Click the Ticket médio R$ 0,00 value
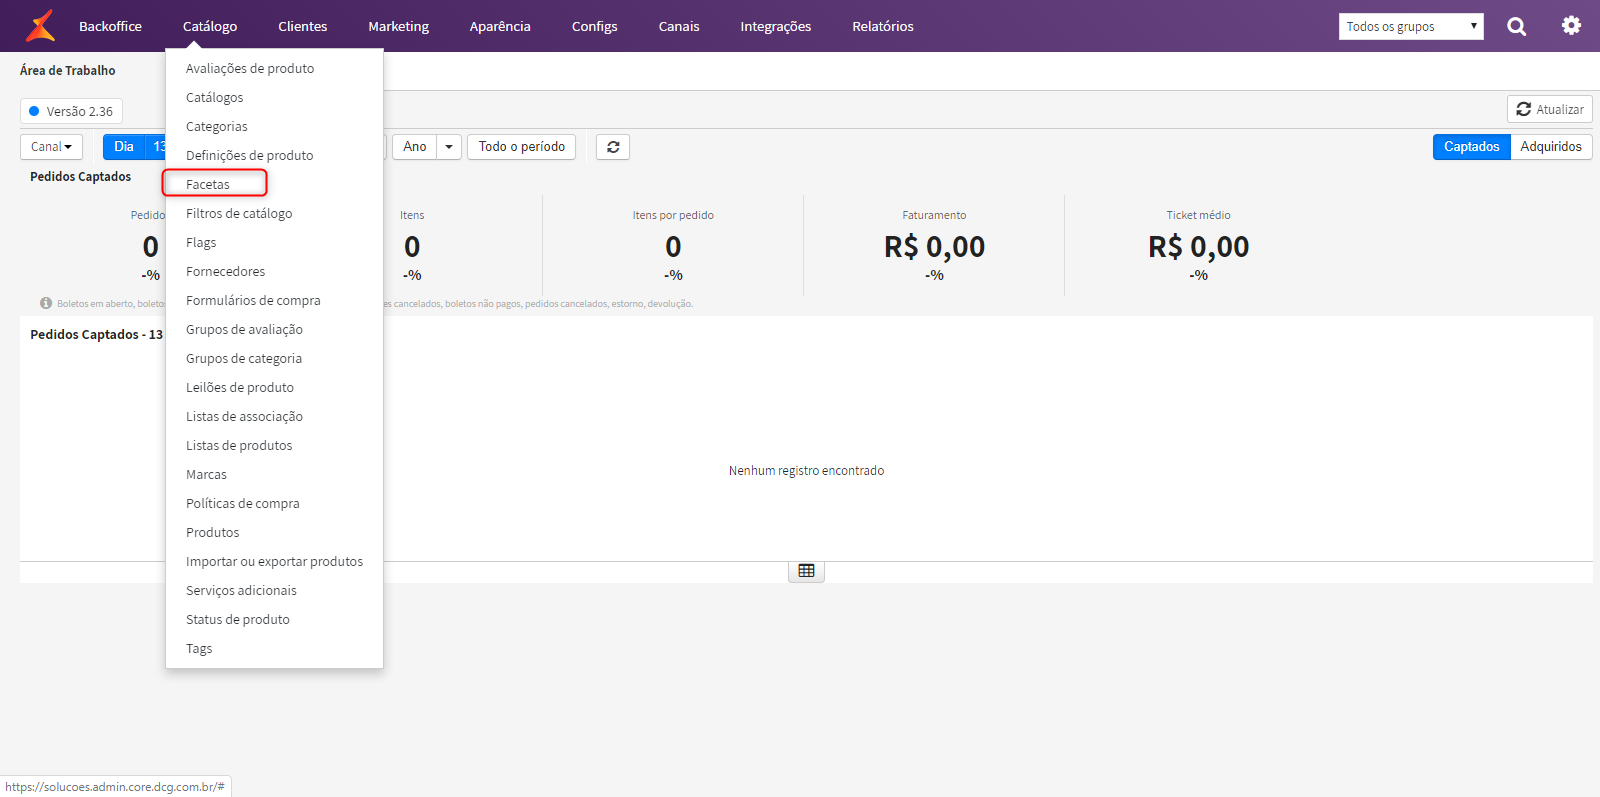The height and width of the screenshot is (797, 1600). tap(1198, 247)
